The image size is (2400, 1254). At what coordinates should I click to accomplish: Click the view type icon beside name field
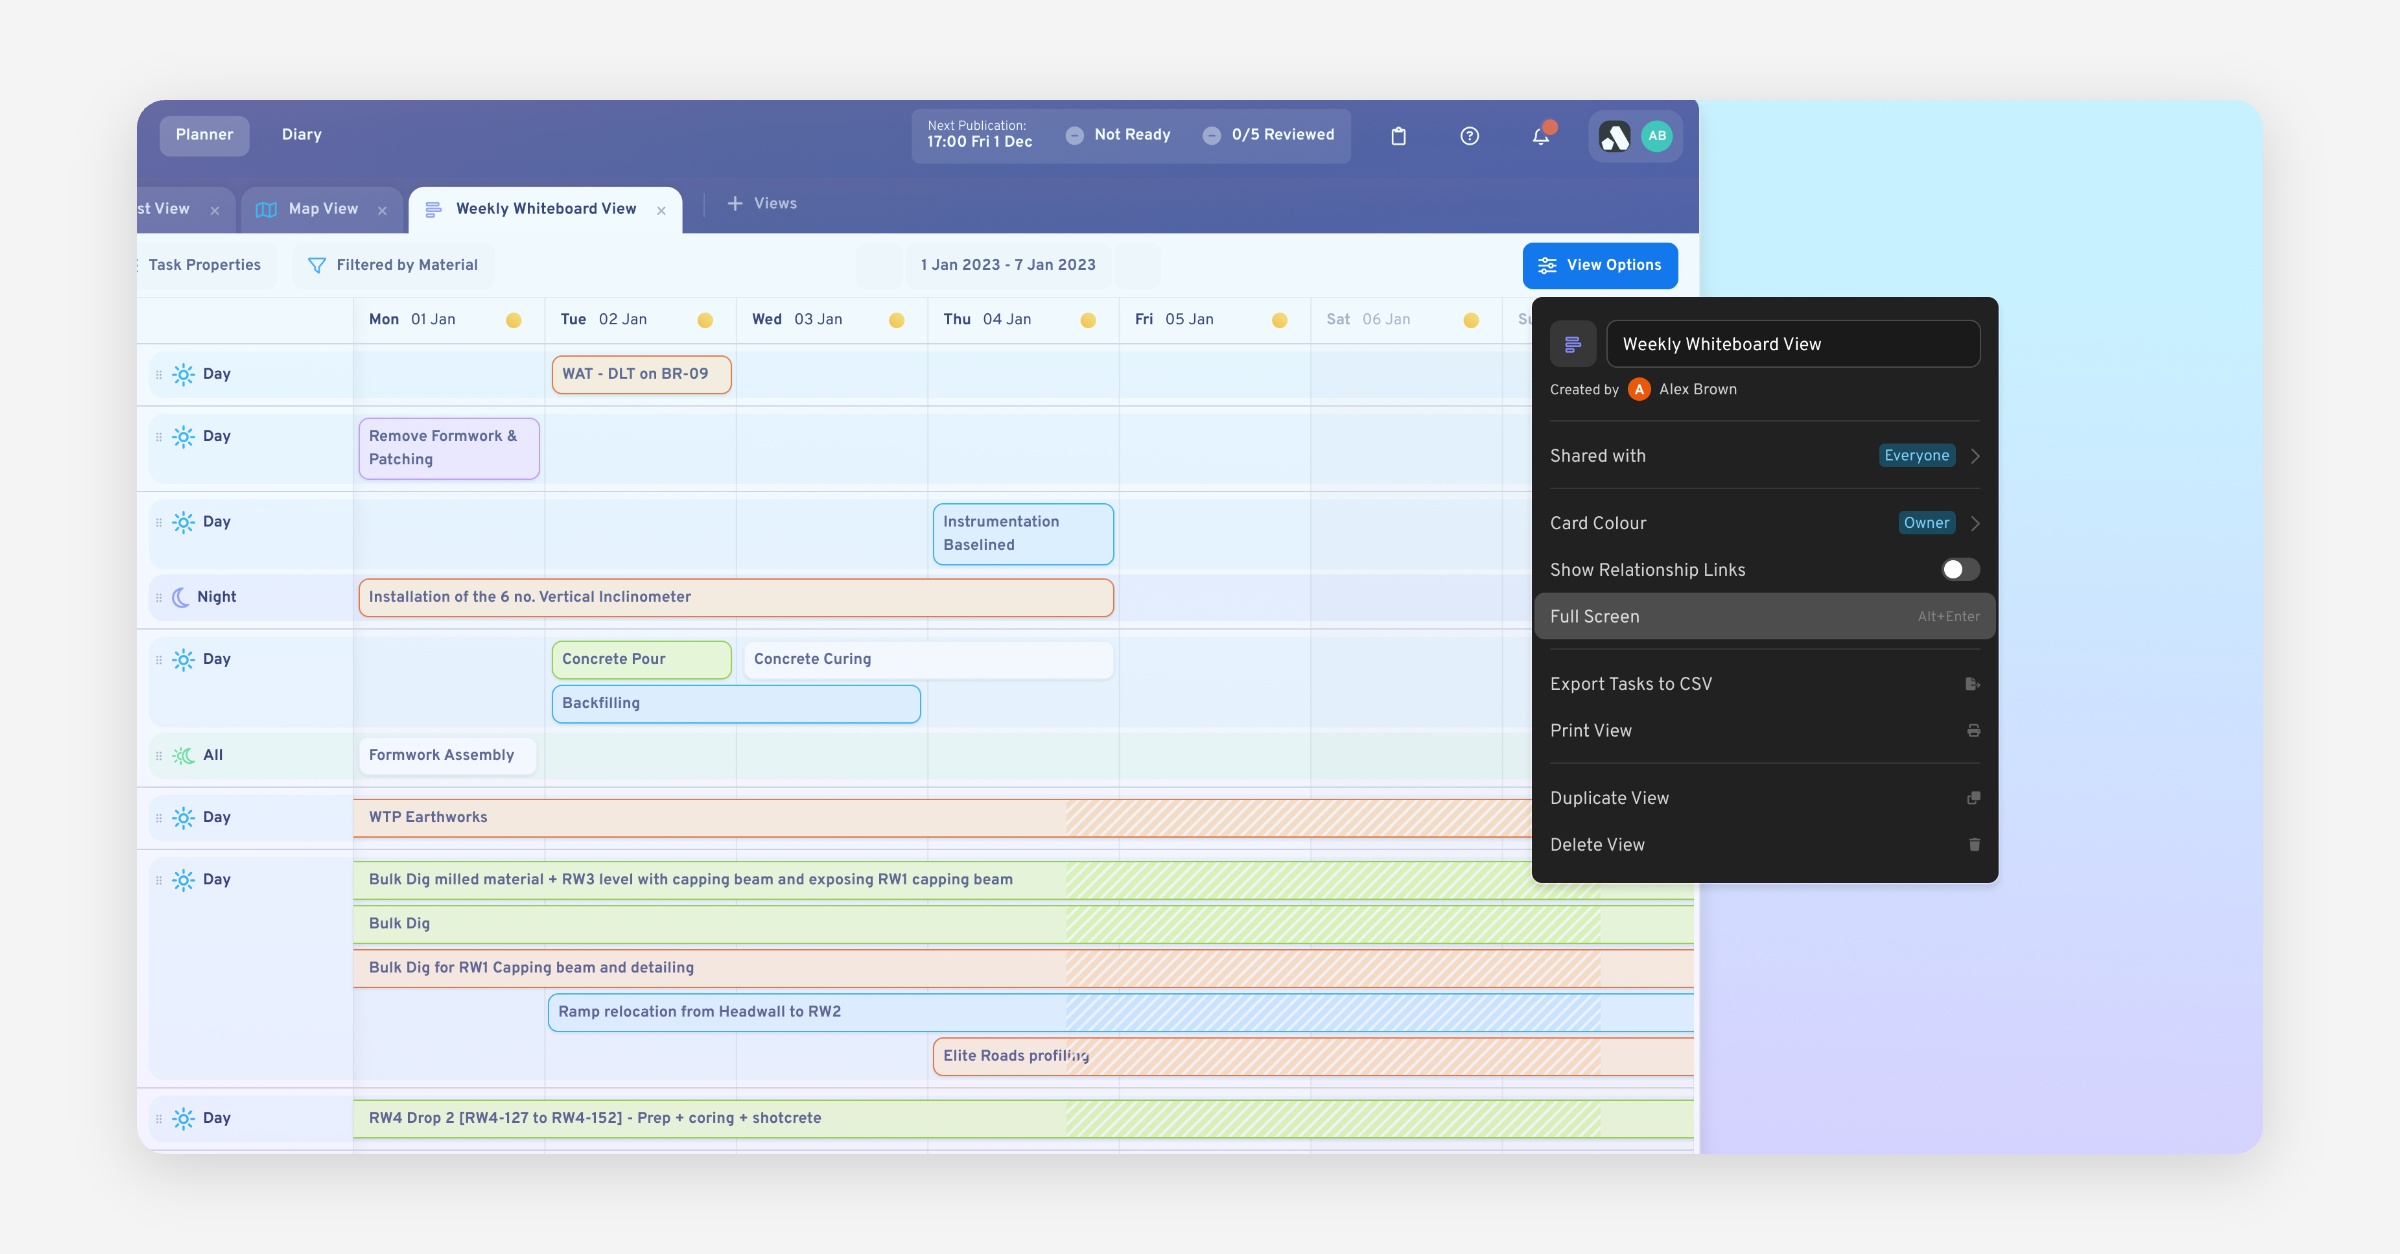(x=1572, y=344)
